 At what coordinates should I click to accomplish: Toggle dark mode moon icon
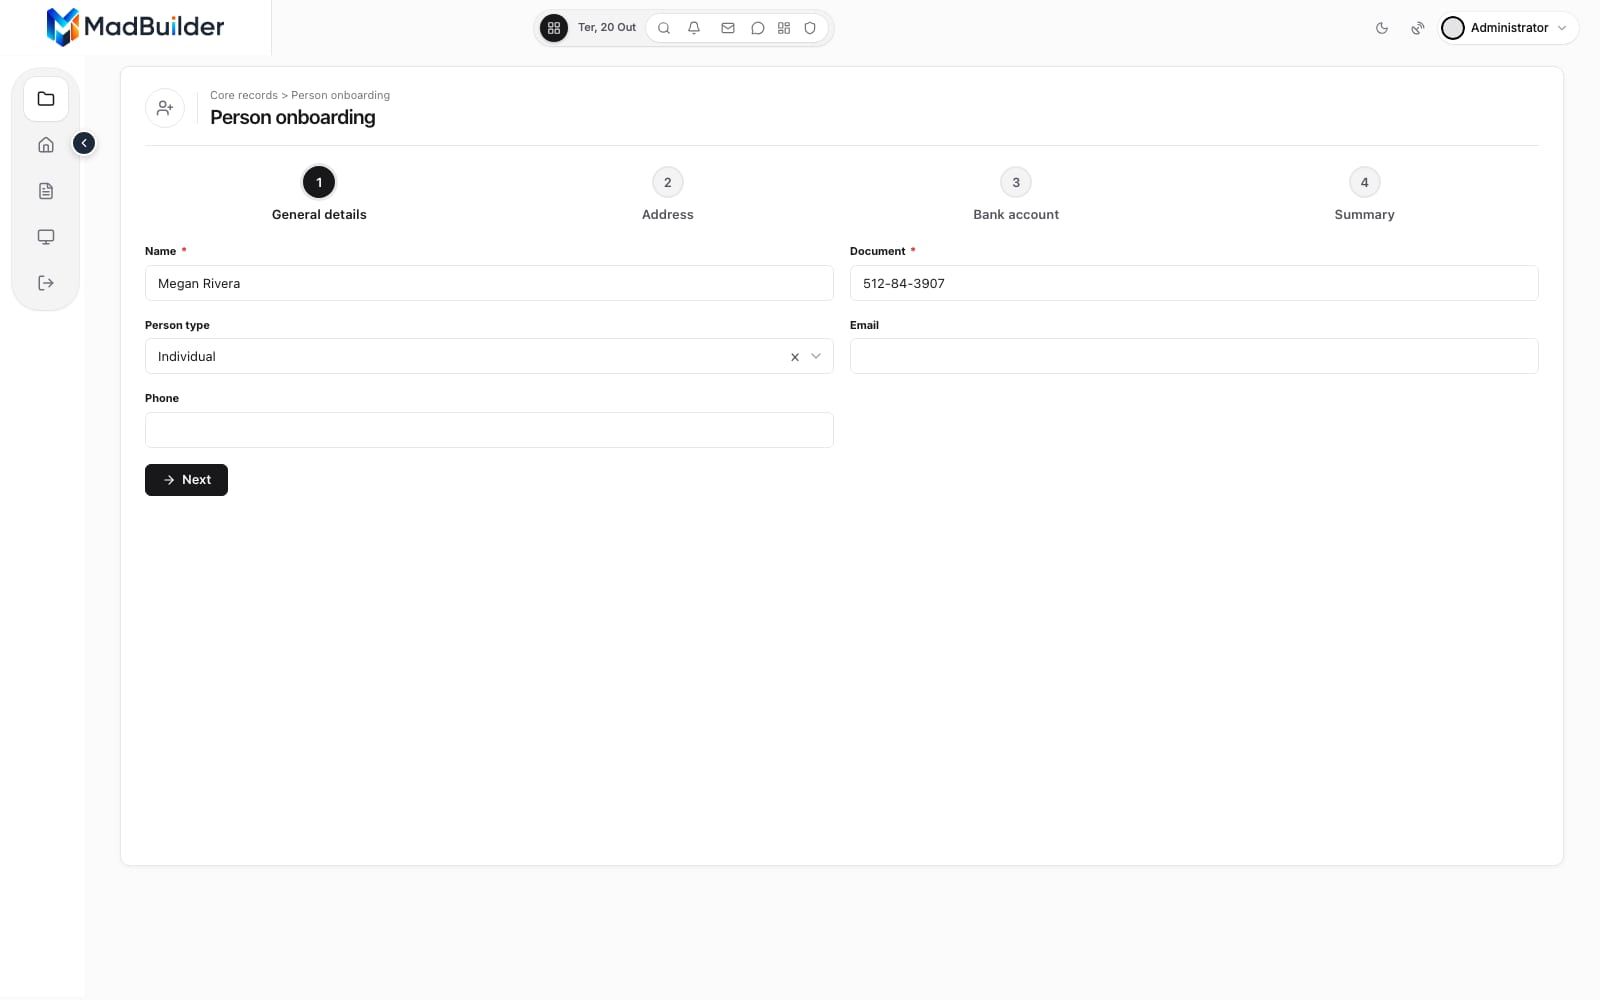tap(1382, 28)
